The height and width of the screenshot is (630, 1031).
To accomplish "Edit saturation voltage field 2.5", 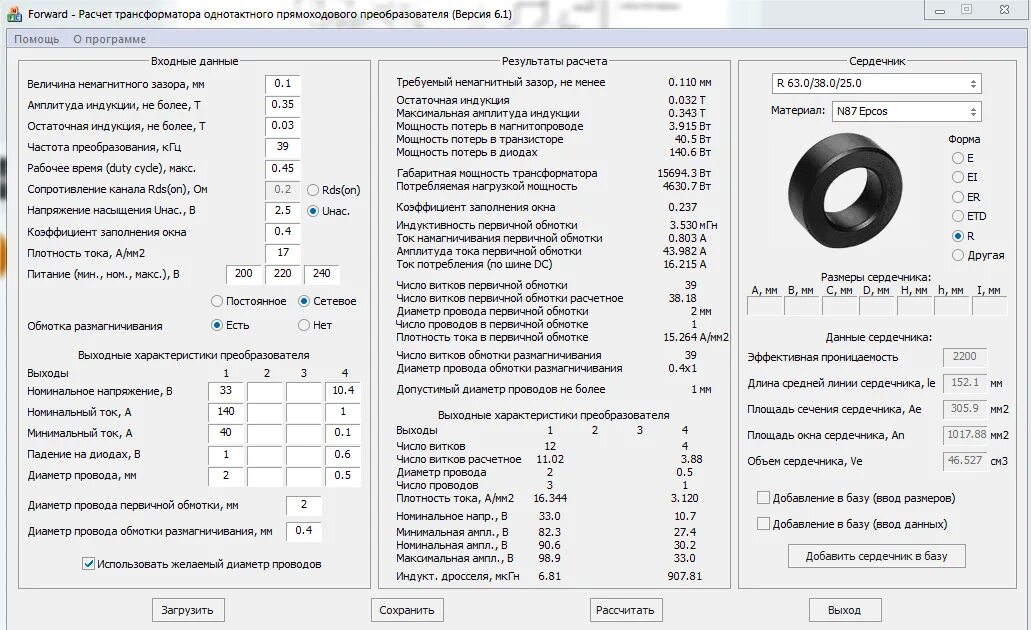I will pyautogui.click(x=283, y=211).
